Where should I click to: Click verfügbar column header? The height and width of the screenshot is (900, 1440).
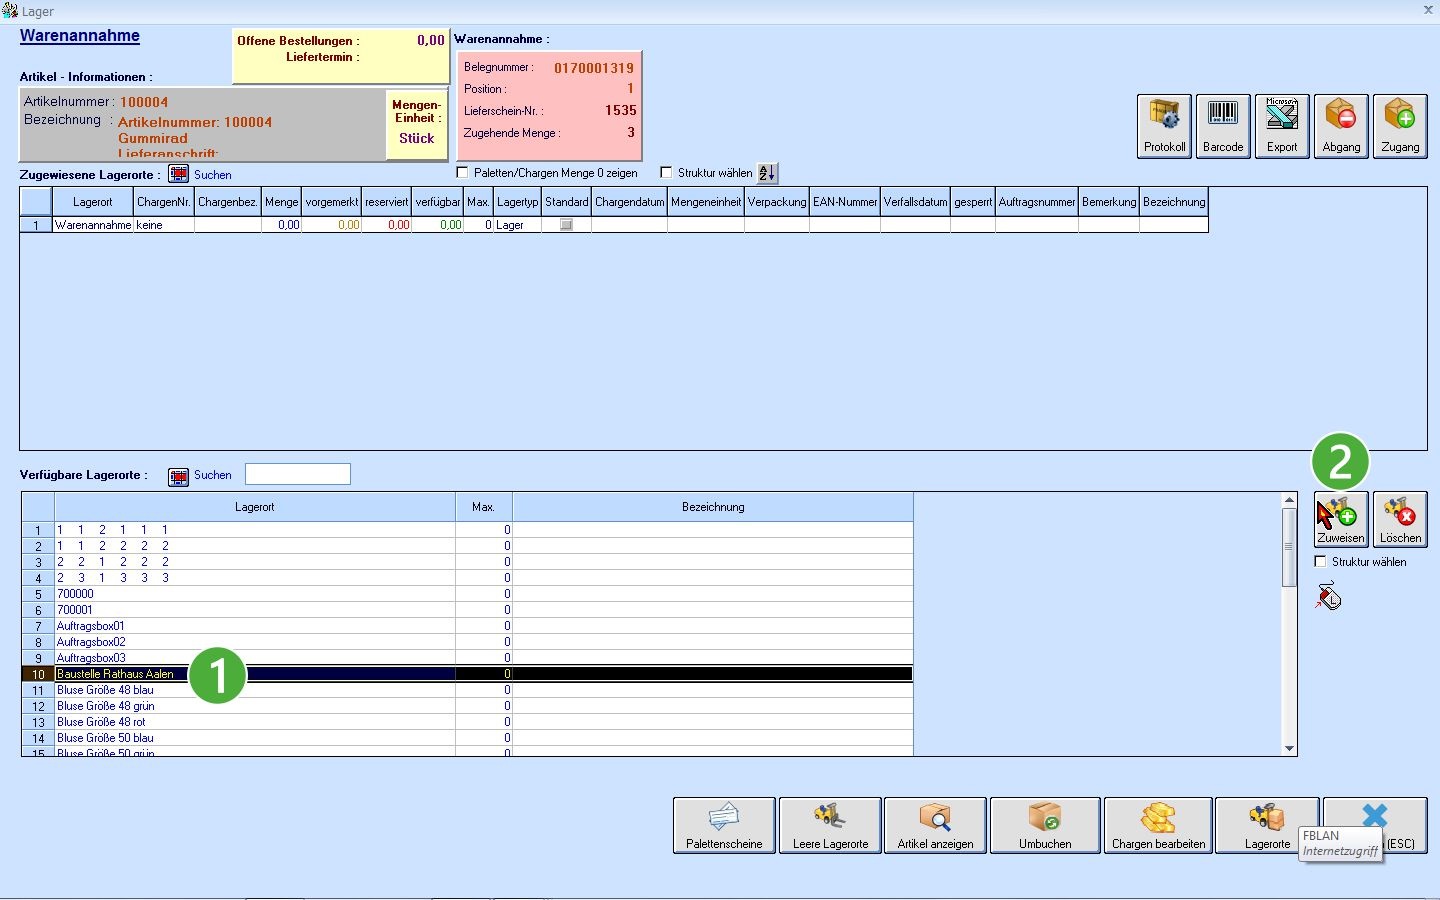click(438, 202)
